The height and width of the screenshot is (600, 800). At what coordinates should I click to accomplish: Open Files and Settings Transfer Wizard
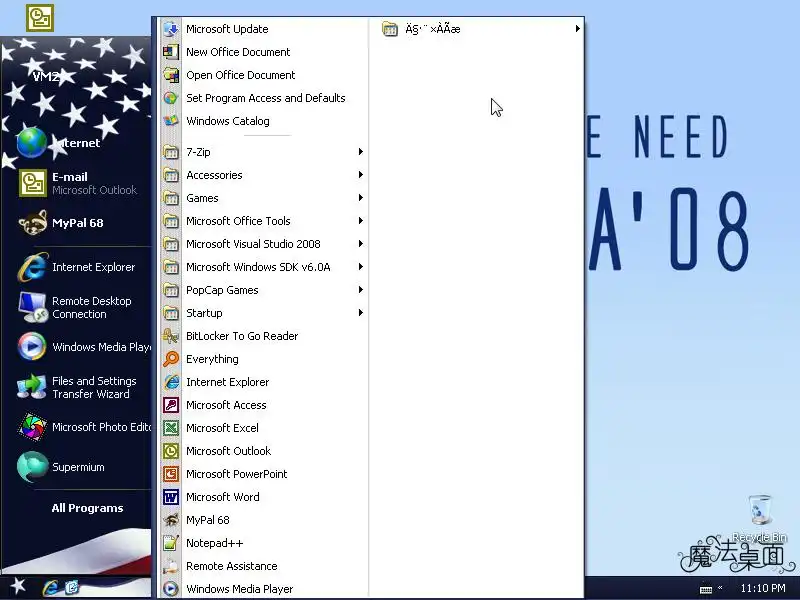[77, 387]
